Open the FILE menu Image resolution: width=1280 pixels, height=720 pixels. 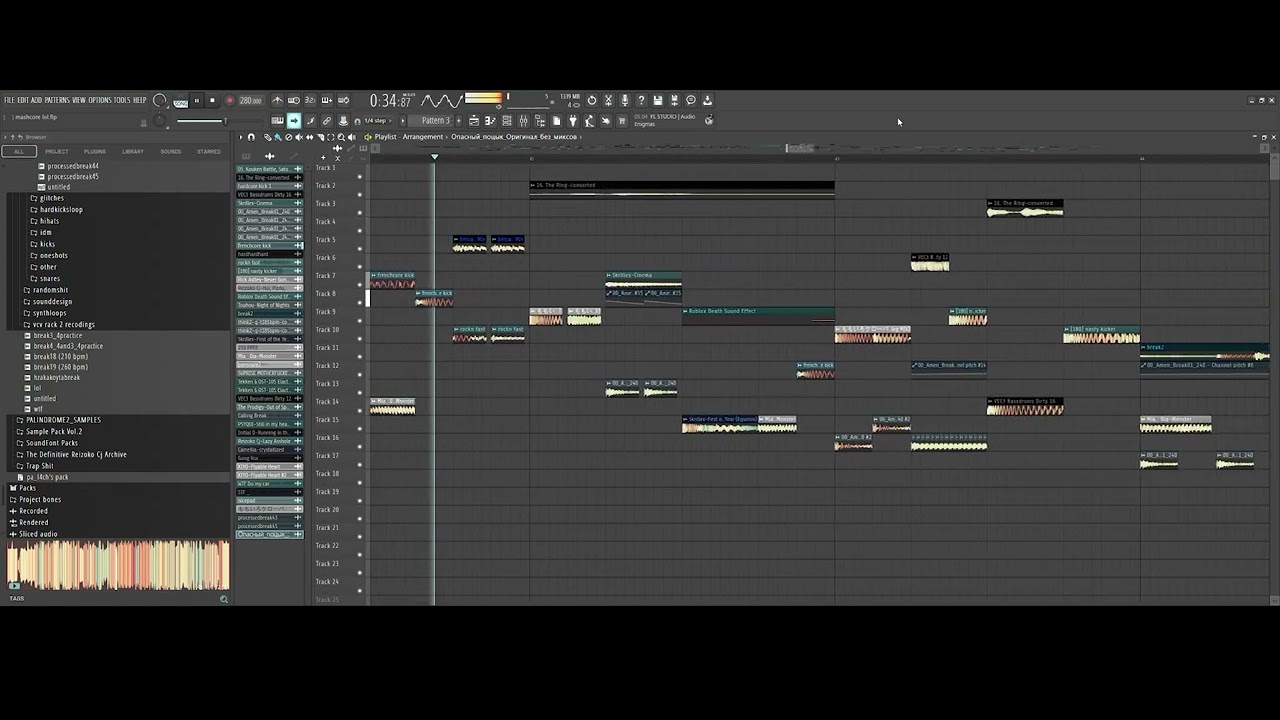coord(9,100)
